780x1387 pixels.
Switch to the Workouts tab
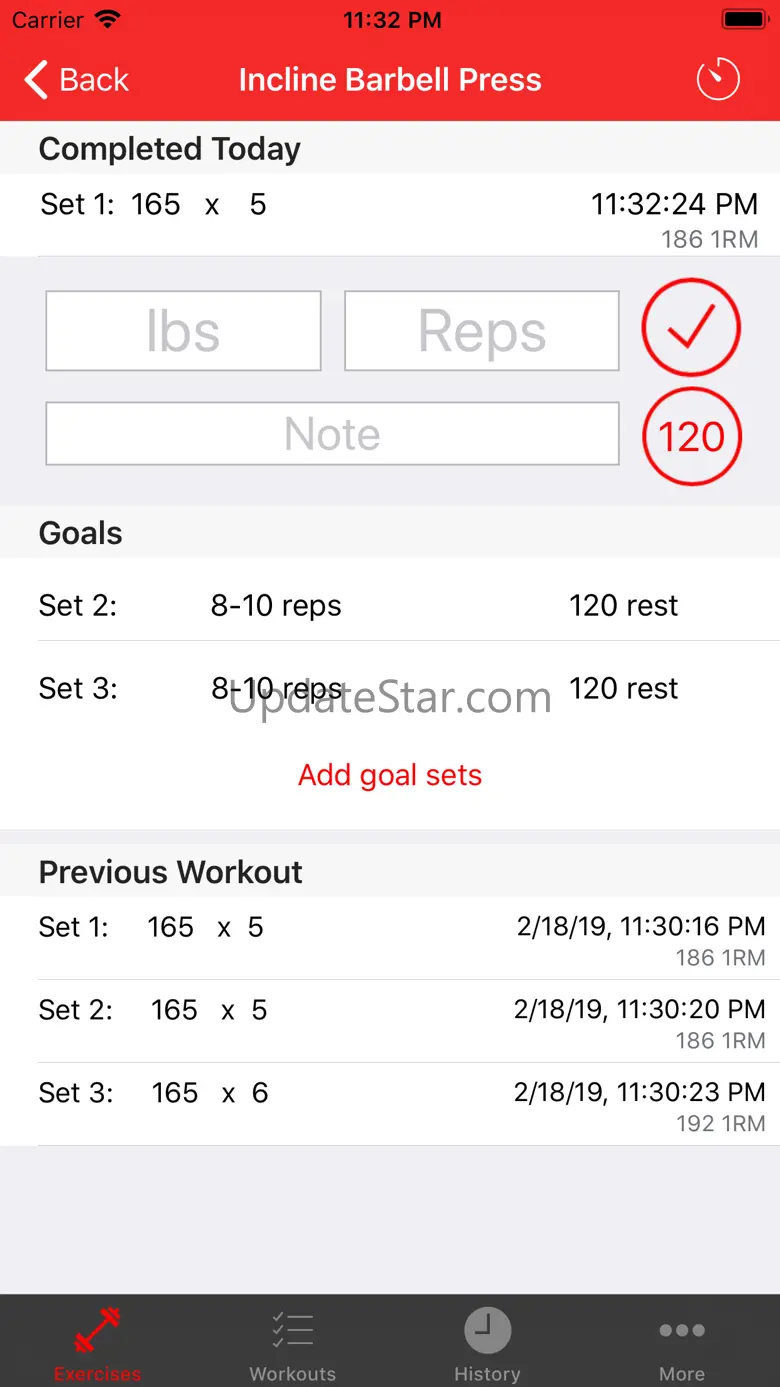292,1342
